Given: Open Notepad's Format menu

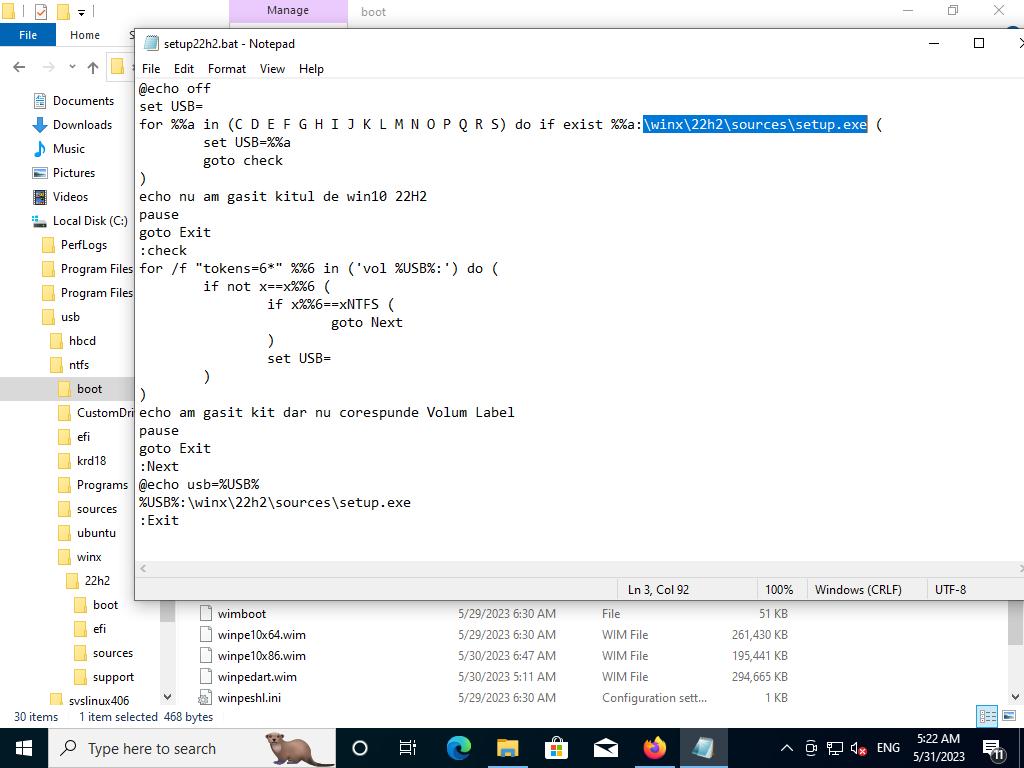Looking at the screenshot, I should click(x=226, y=69).
